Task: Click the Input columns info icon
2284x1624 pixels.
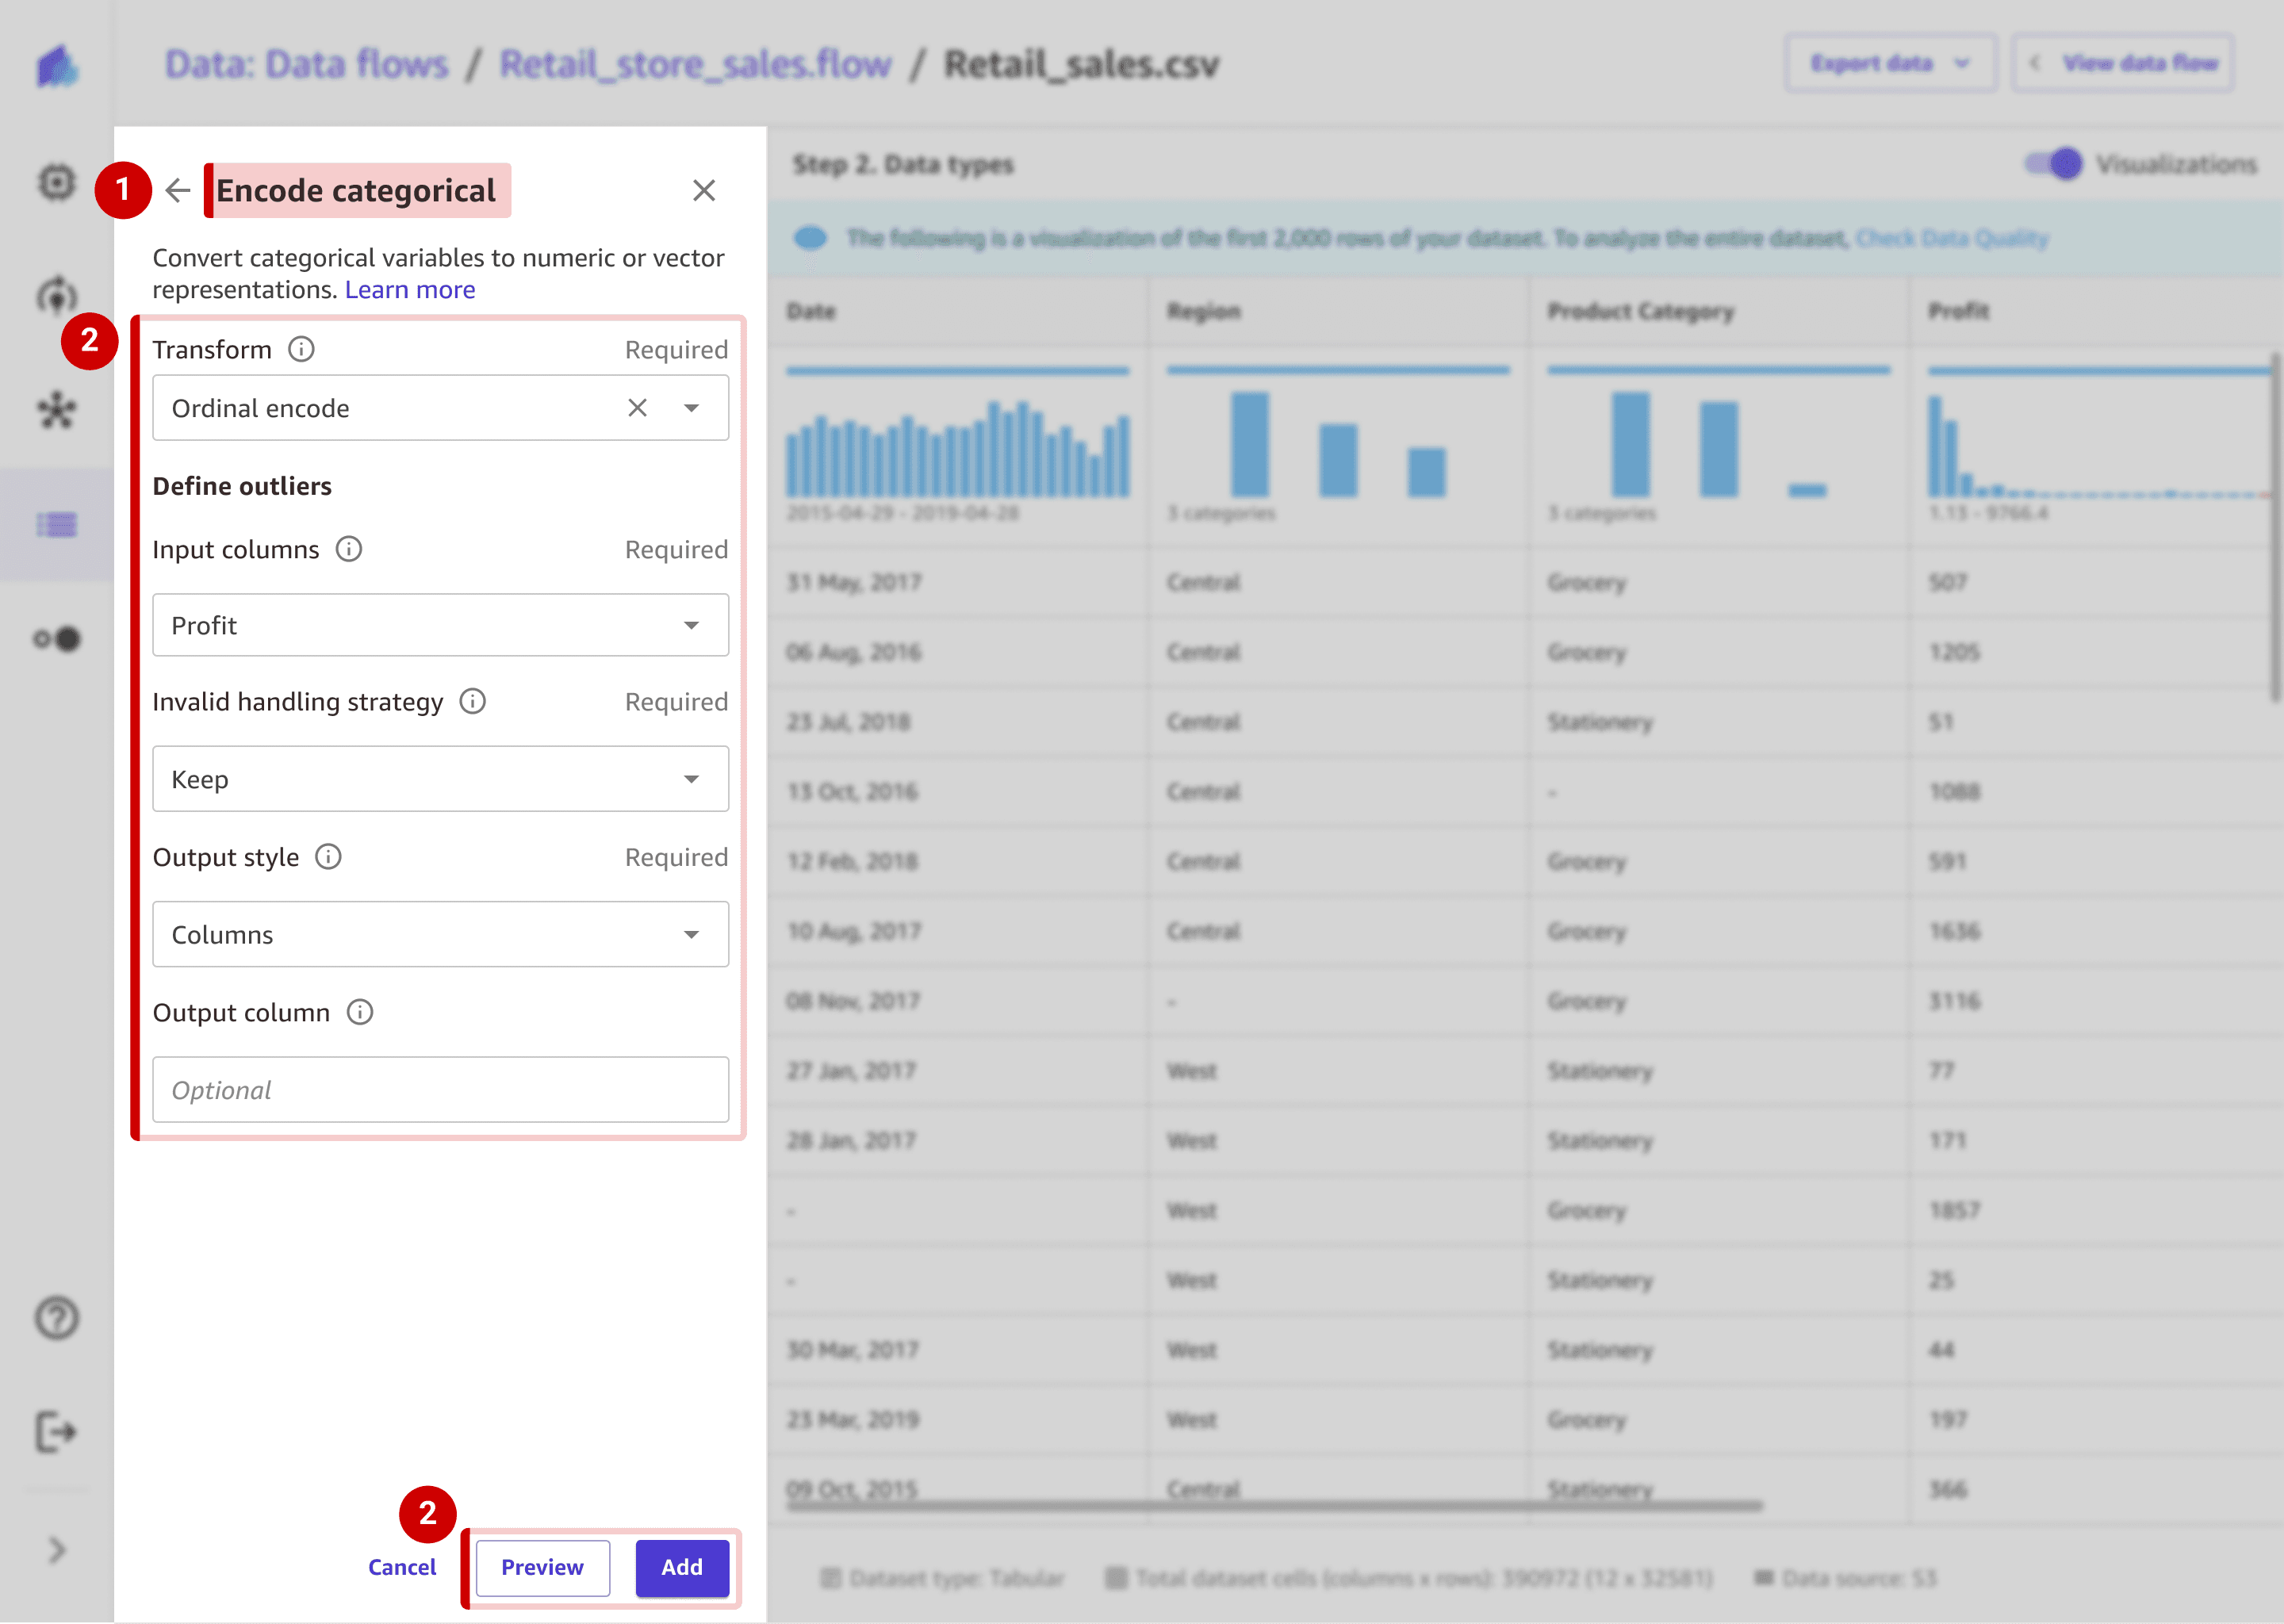Action: (x=349, y=549)
